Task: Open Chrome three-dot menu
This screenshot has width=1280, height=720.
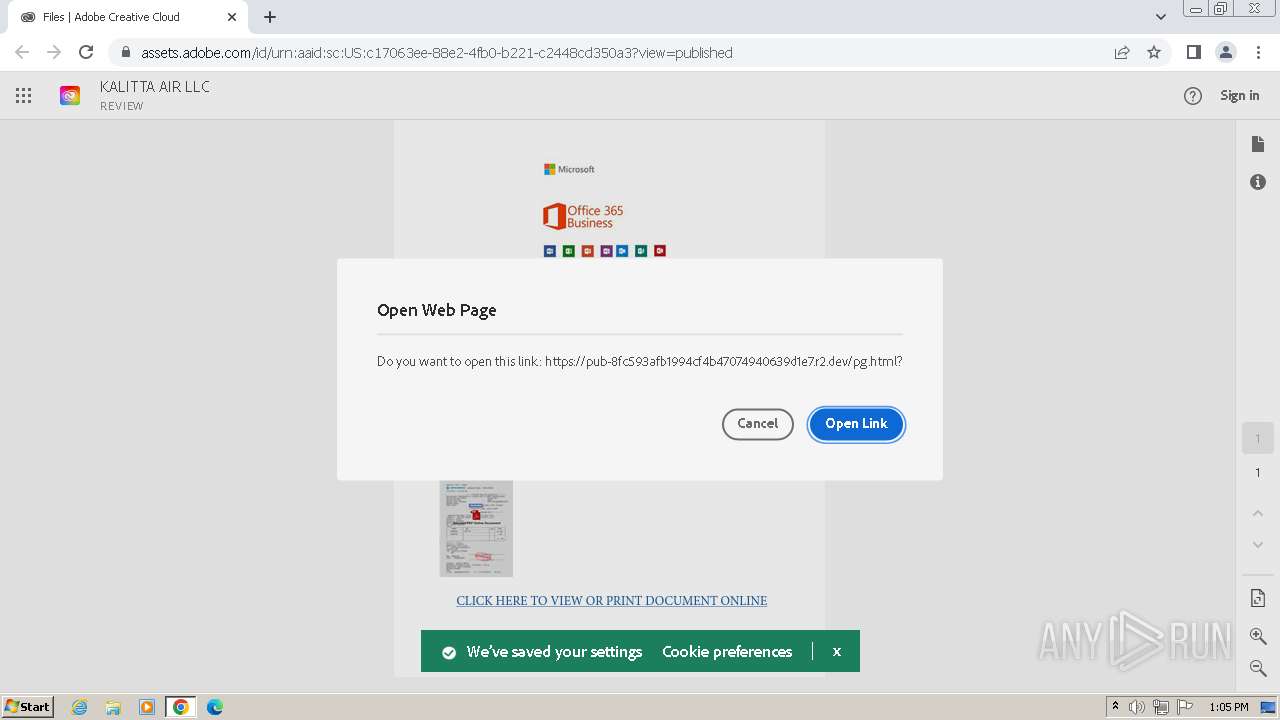Action: click(1256, 53)
